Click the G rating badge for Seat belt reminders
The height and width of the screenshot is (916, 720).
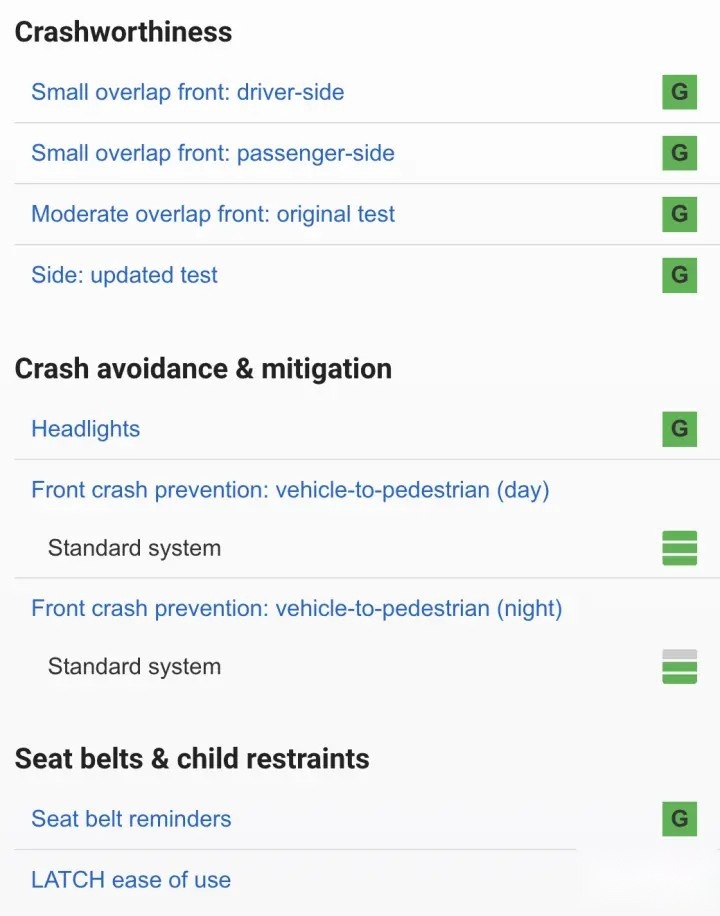click(679, 819)
